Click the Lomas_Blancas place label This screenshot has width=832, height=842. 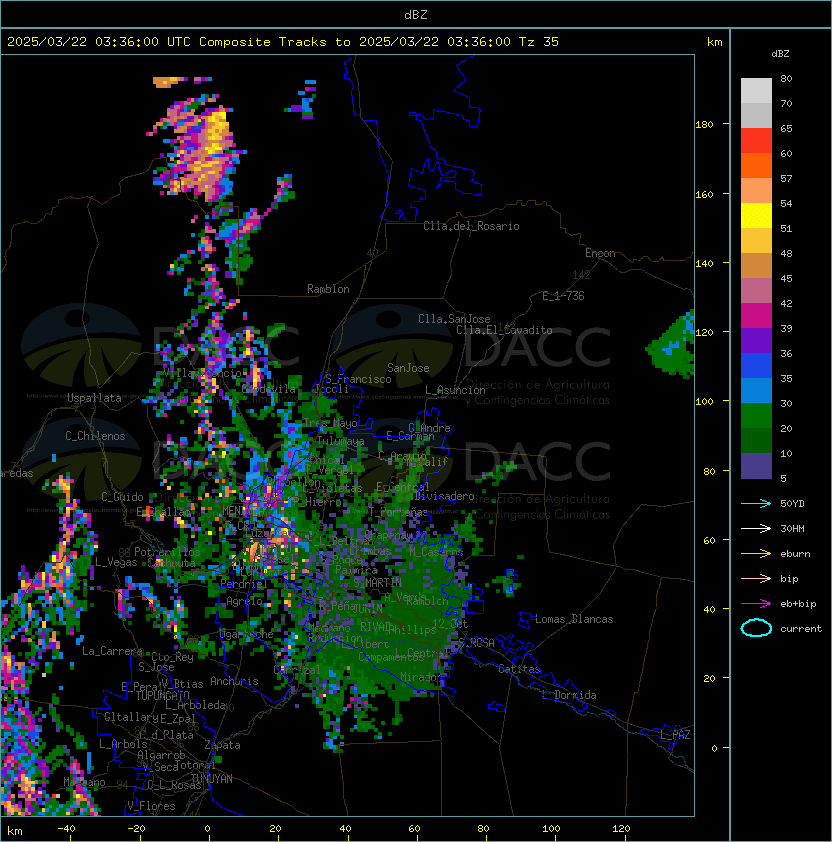tap(574, 619)
